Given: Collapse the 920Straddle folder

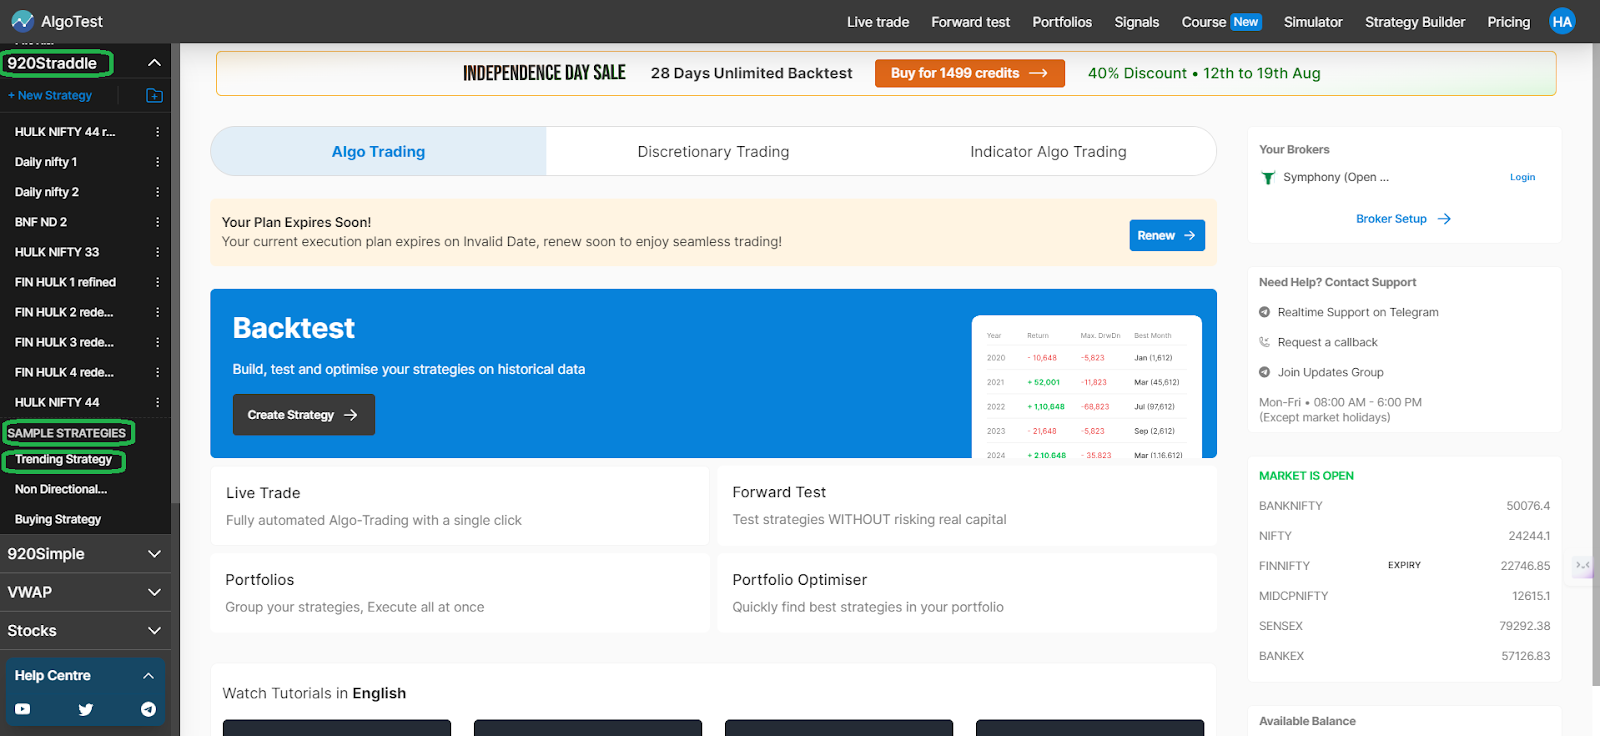Looking at the screenshot, I should point(154,63).
